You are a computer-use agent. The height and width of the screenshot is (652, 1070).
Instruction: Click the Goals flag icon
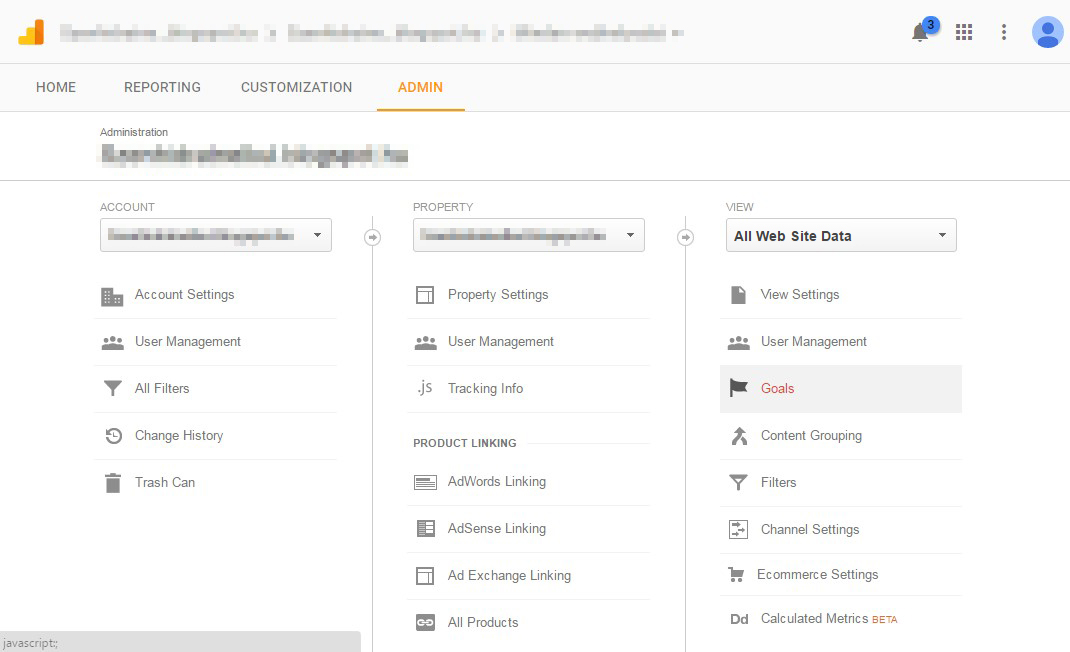739,388
